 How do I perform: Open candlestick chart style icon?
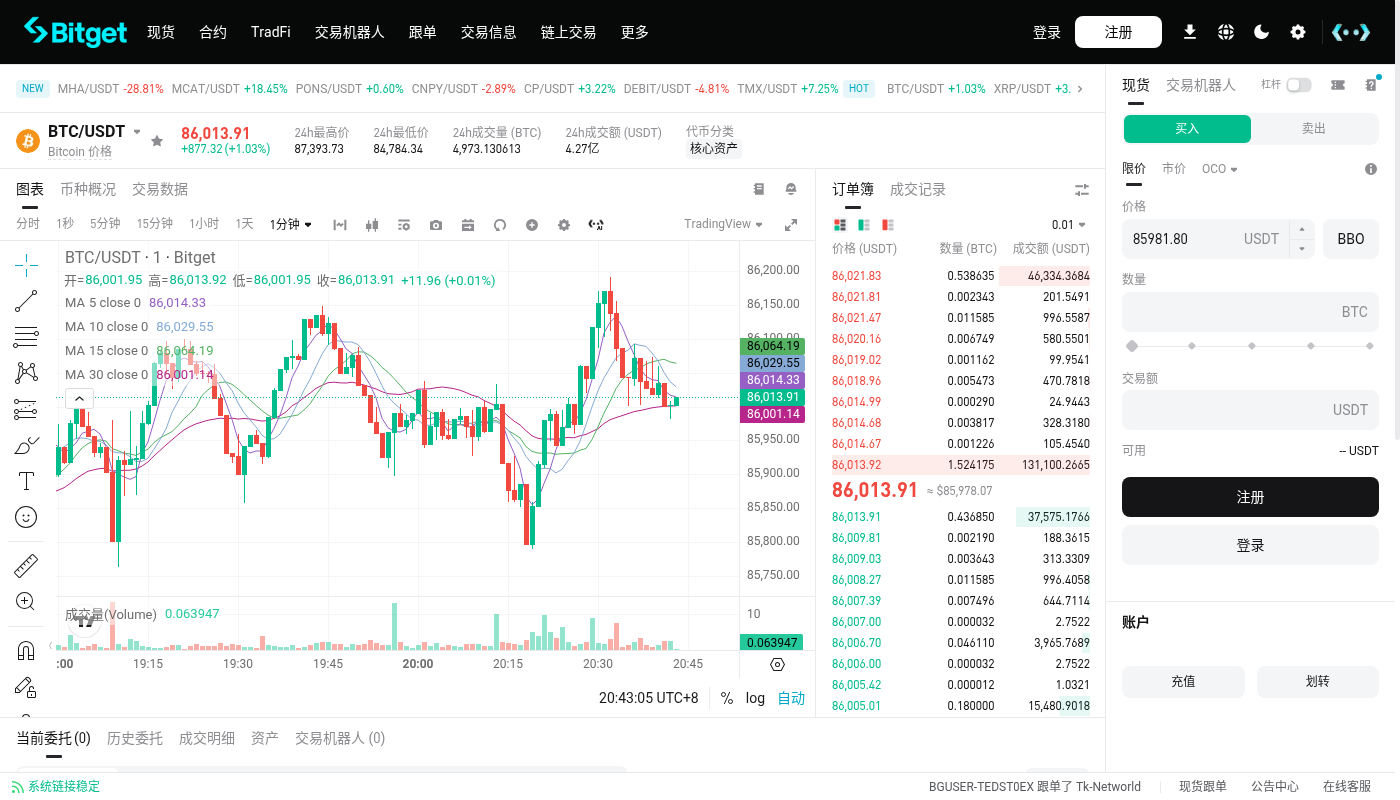pos(372,225)
